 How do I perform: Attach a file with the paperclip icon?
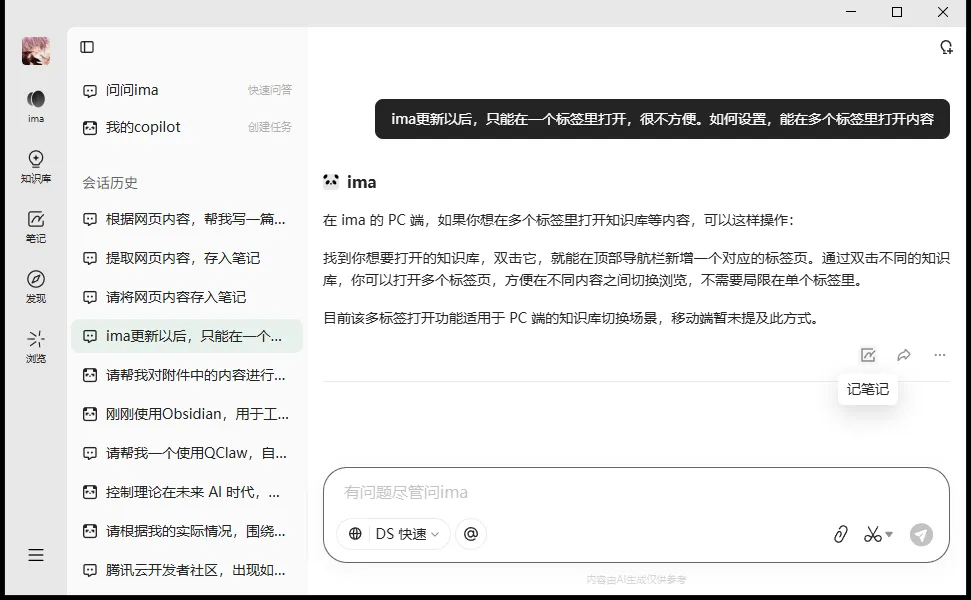[x=840, y=534]
